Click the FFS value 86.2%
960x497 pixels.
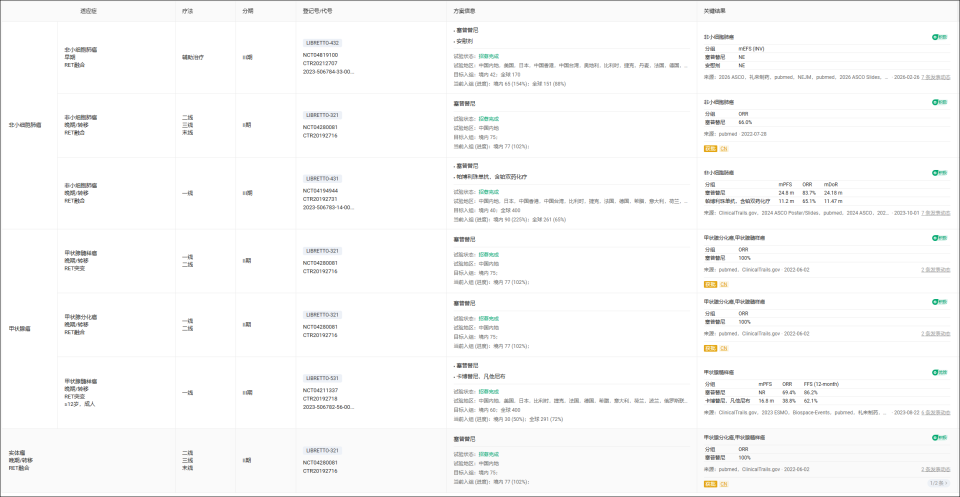811,392
